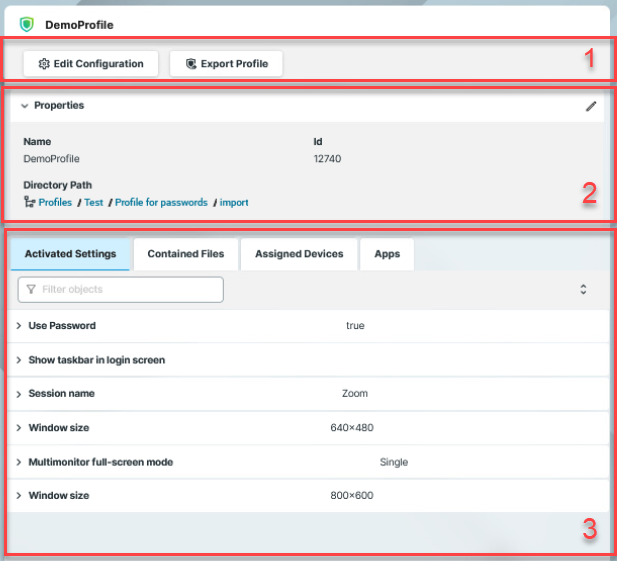Go to Profile for passwords directory
The height and width of the screenshot is (561, 617).
coord(161,202)
